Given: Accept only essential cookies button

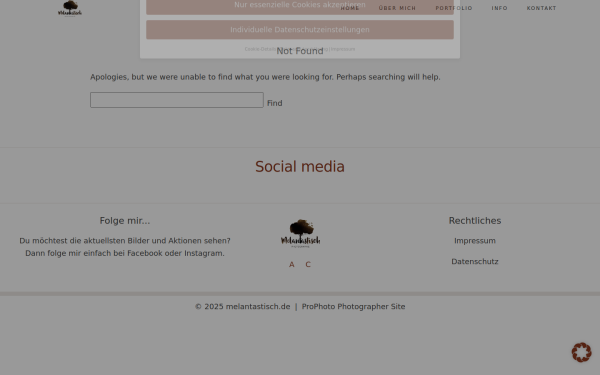Looking at the screenshot, I should coord(300,7).
